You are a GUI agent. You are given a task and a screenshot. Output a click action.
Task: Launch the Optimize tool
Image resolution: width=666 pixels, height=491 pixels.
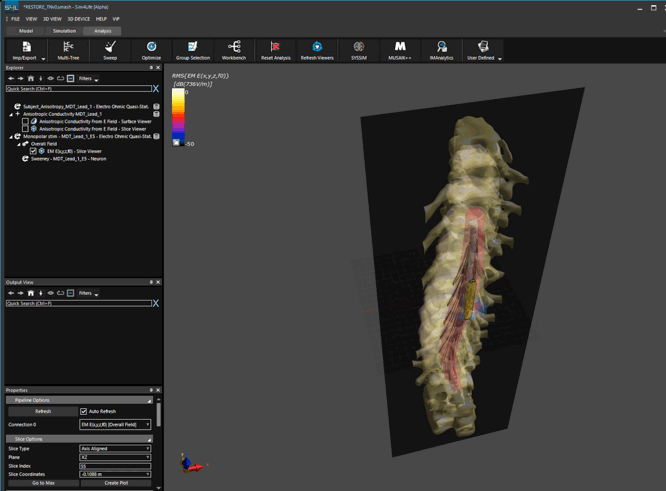[151, 50]
